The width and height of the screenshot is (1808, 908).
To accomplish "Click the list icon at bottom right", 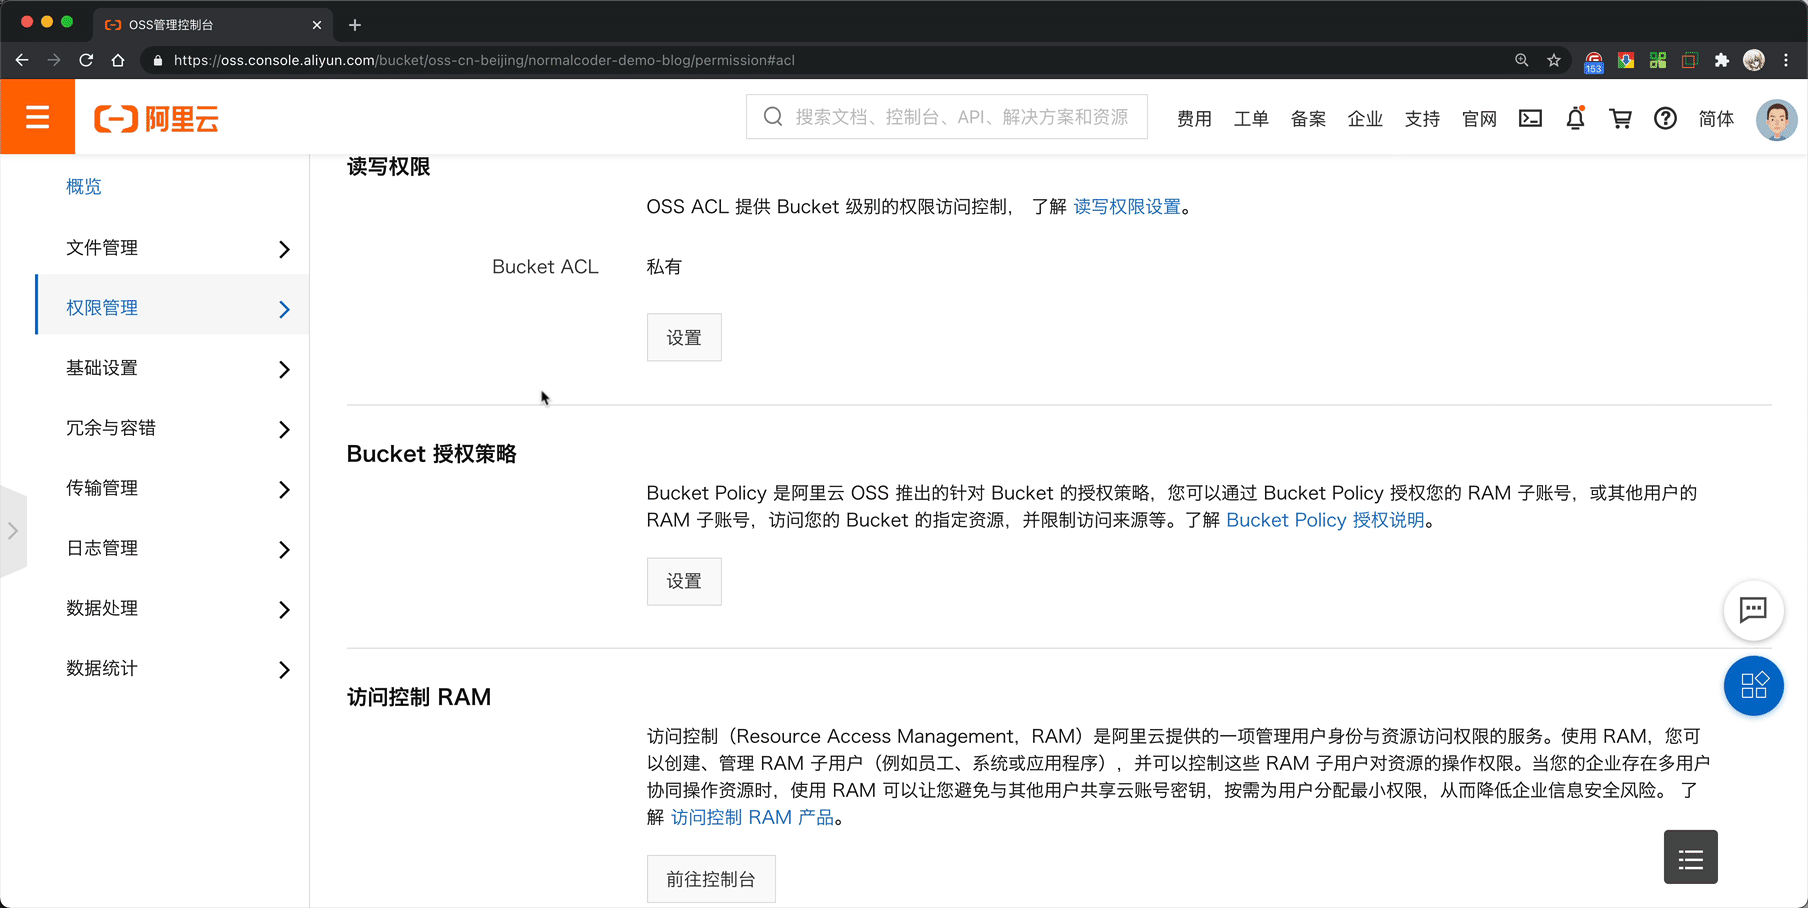I will [x=1690, y=857].
